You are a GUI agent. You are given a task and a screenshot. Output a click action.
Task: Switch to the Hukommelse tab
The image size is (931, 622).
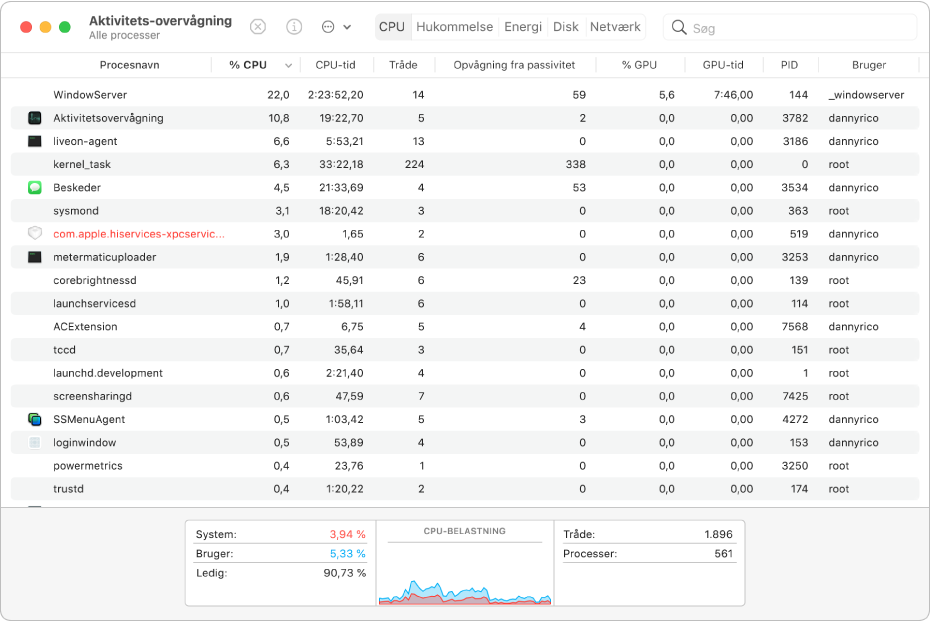(x=454, y=27)
